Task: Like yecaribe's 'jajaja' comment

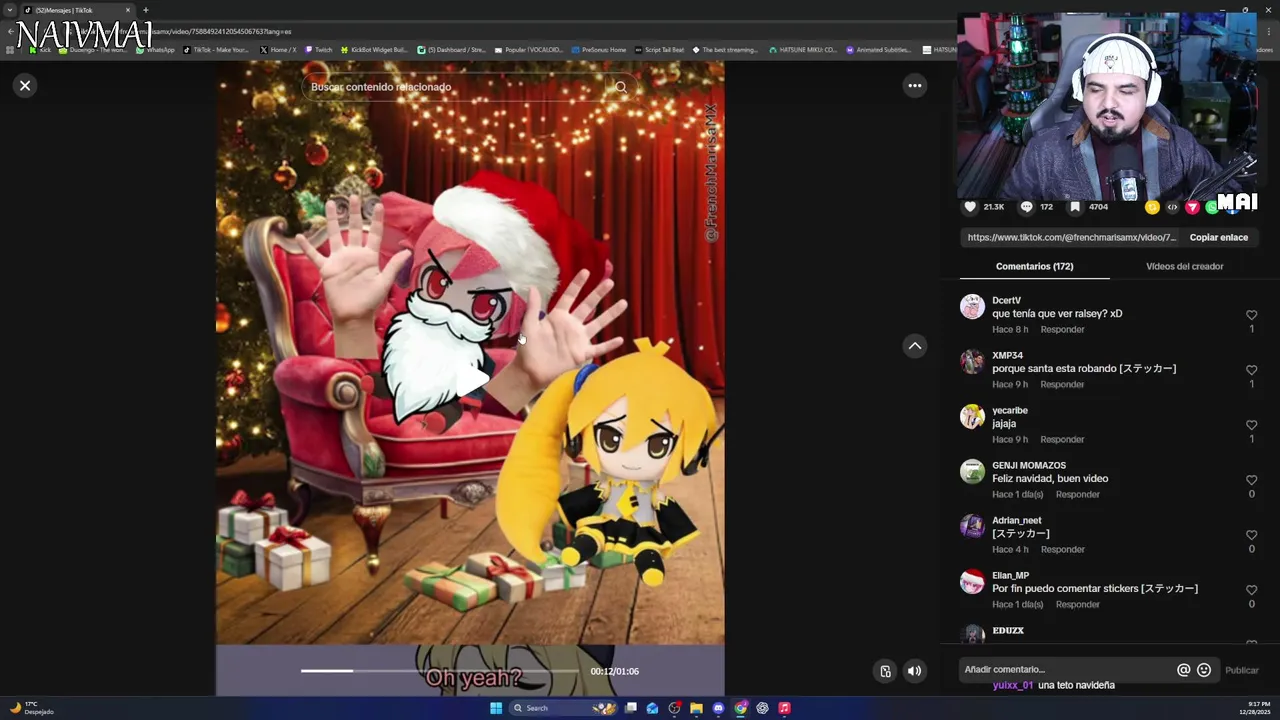Action: pos(1251,425)
